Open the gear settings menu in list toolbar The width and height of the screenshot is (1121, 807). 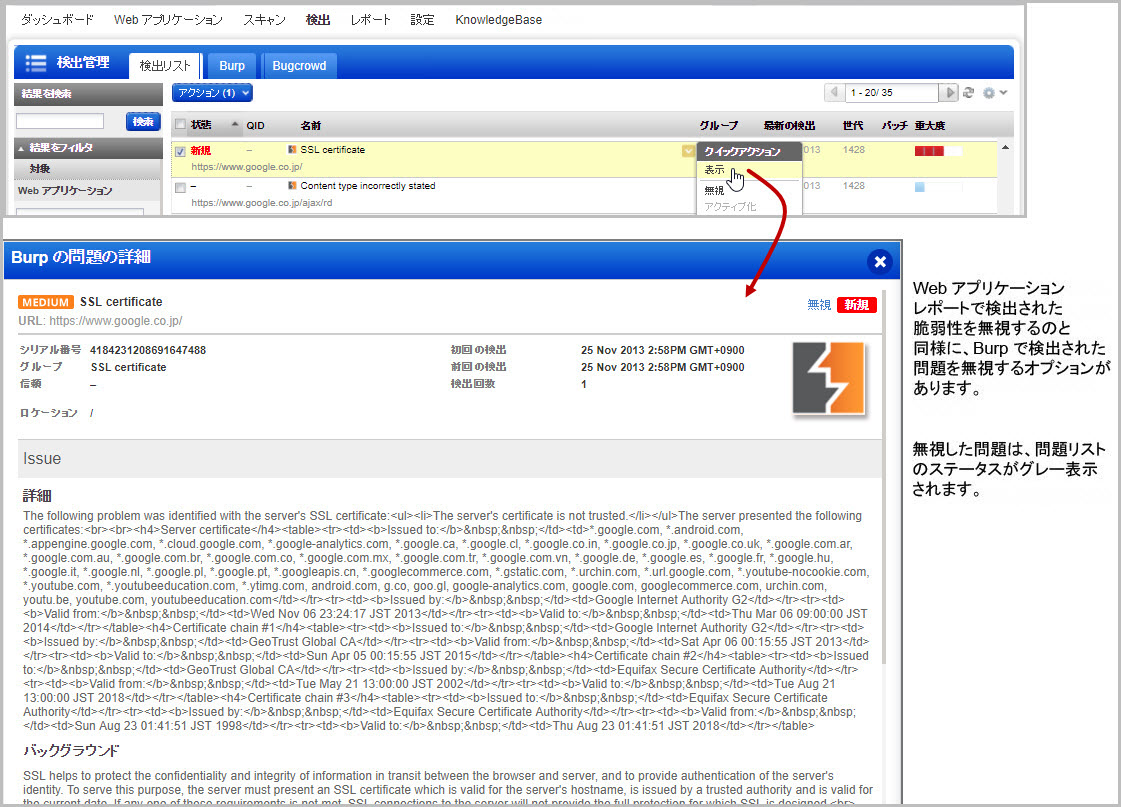993,93
